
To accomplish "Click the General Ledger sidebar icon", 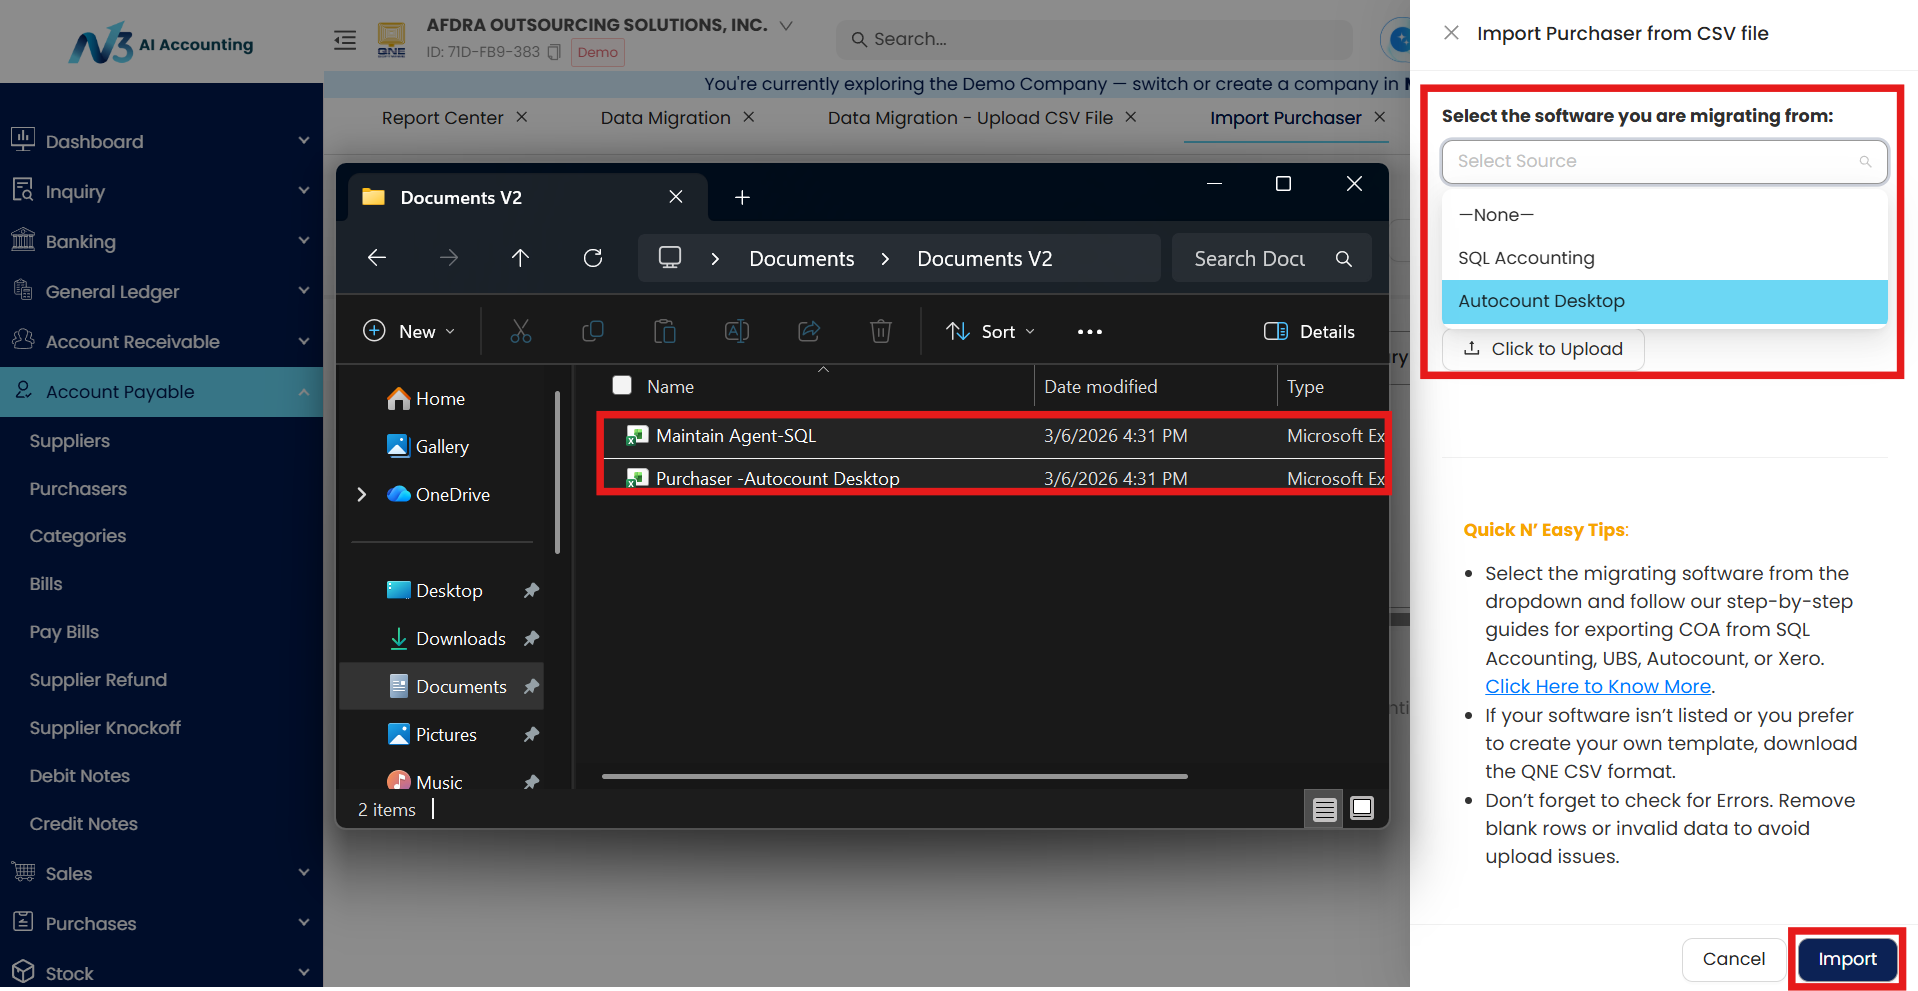I will (x=23, y=289).
